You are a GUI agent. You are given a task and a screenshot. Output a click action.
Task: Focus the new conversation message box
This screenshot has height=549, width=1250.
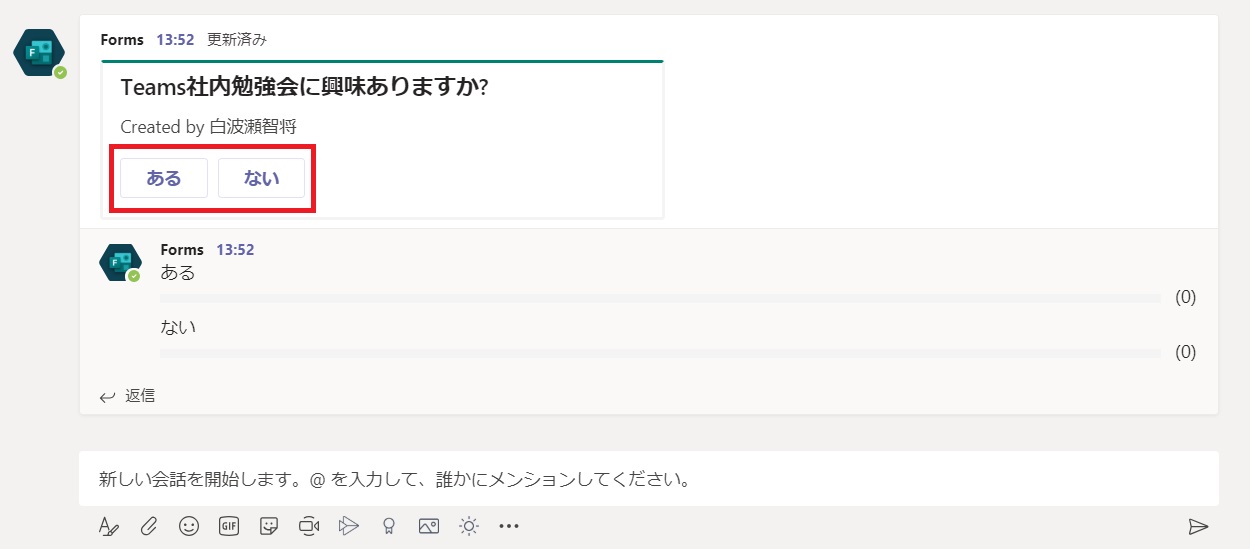pyautogui.click(x=649, y=478)
